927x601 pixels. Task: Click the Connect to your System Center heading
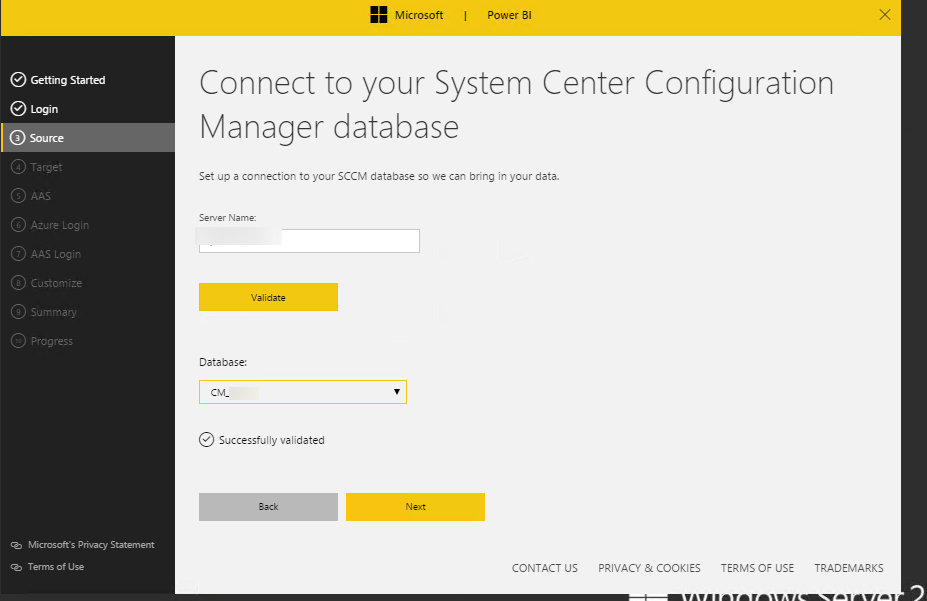coord(516,105)
